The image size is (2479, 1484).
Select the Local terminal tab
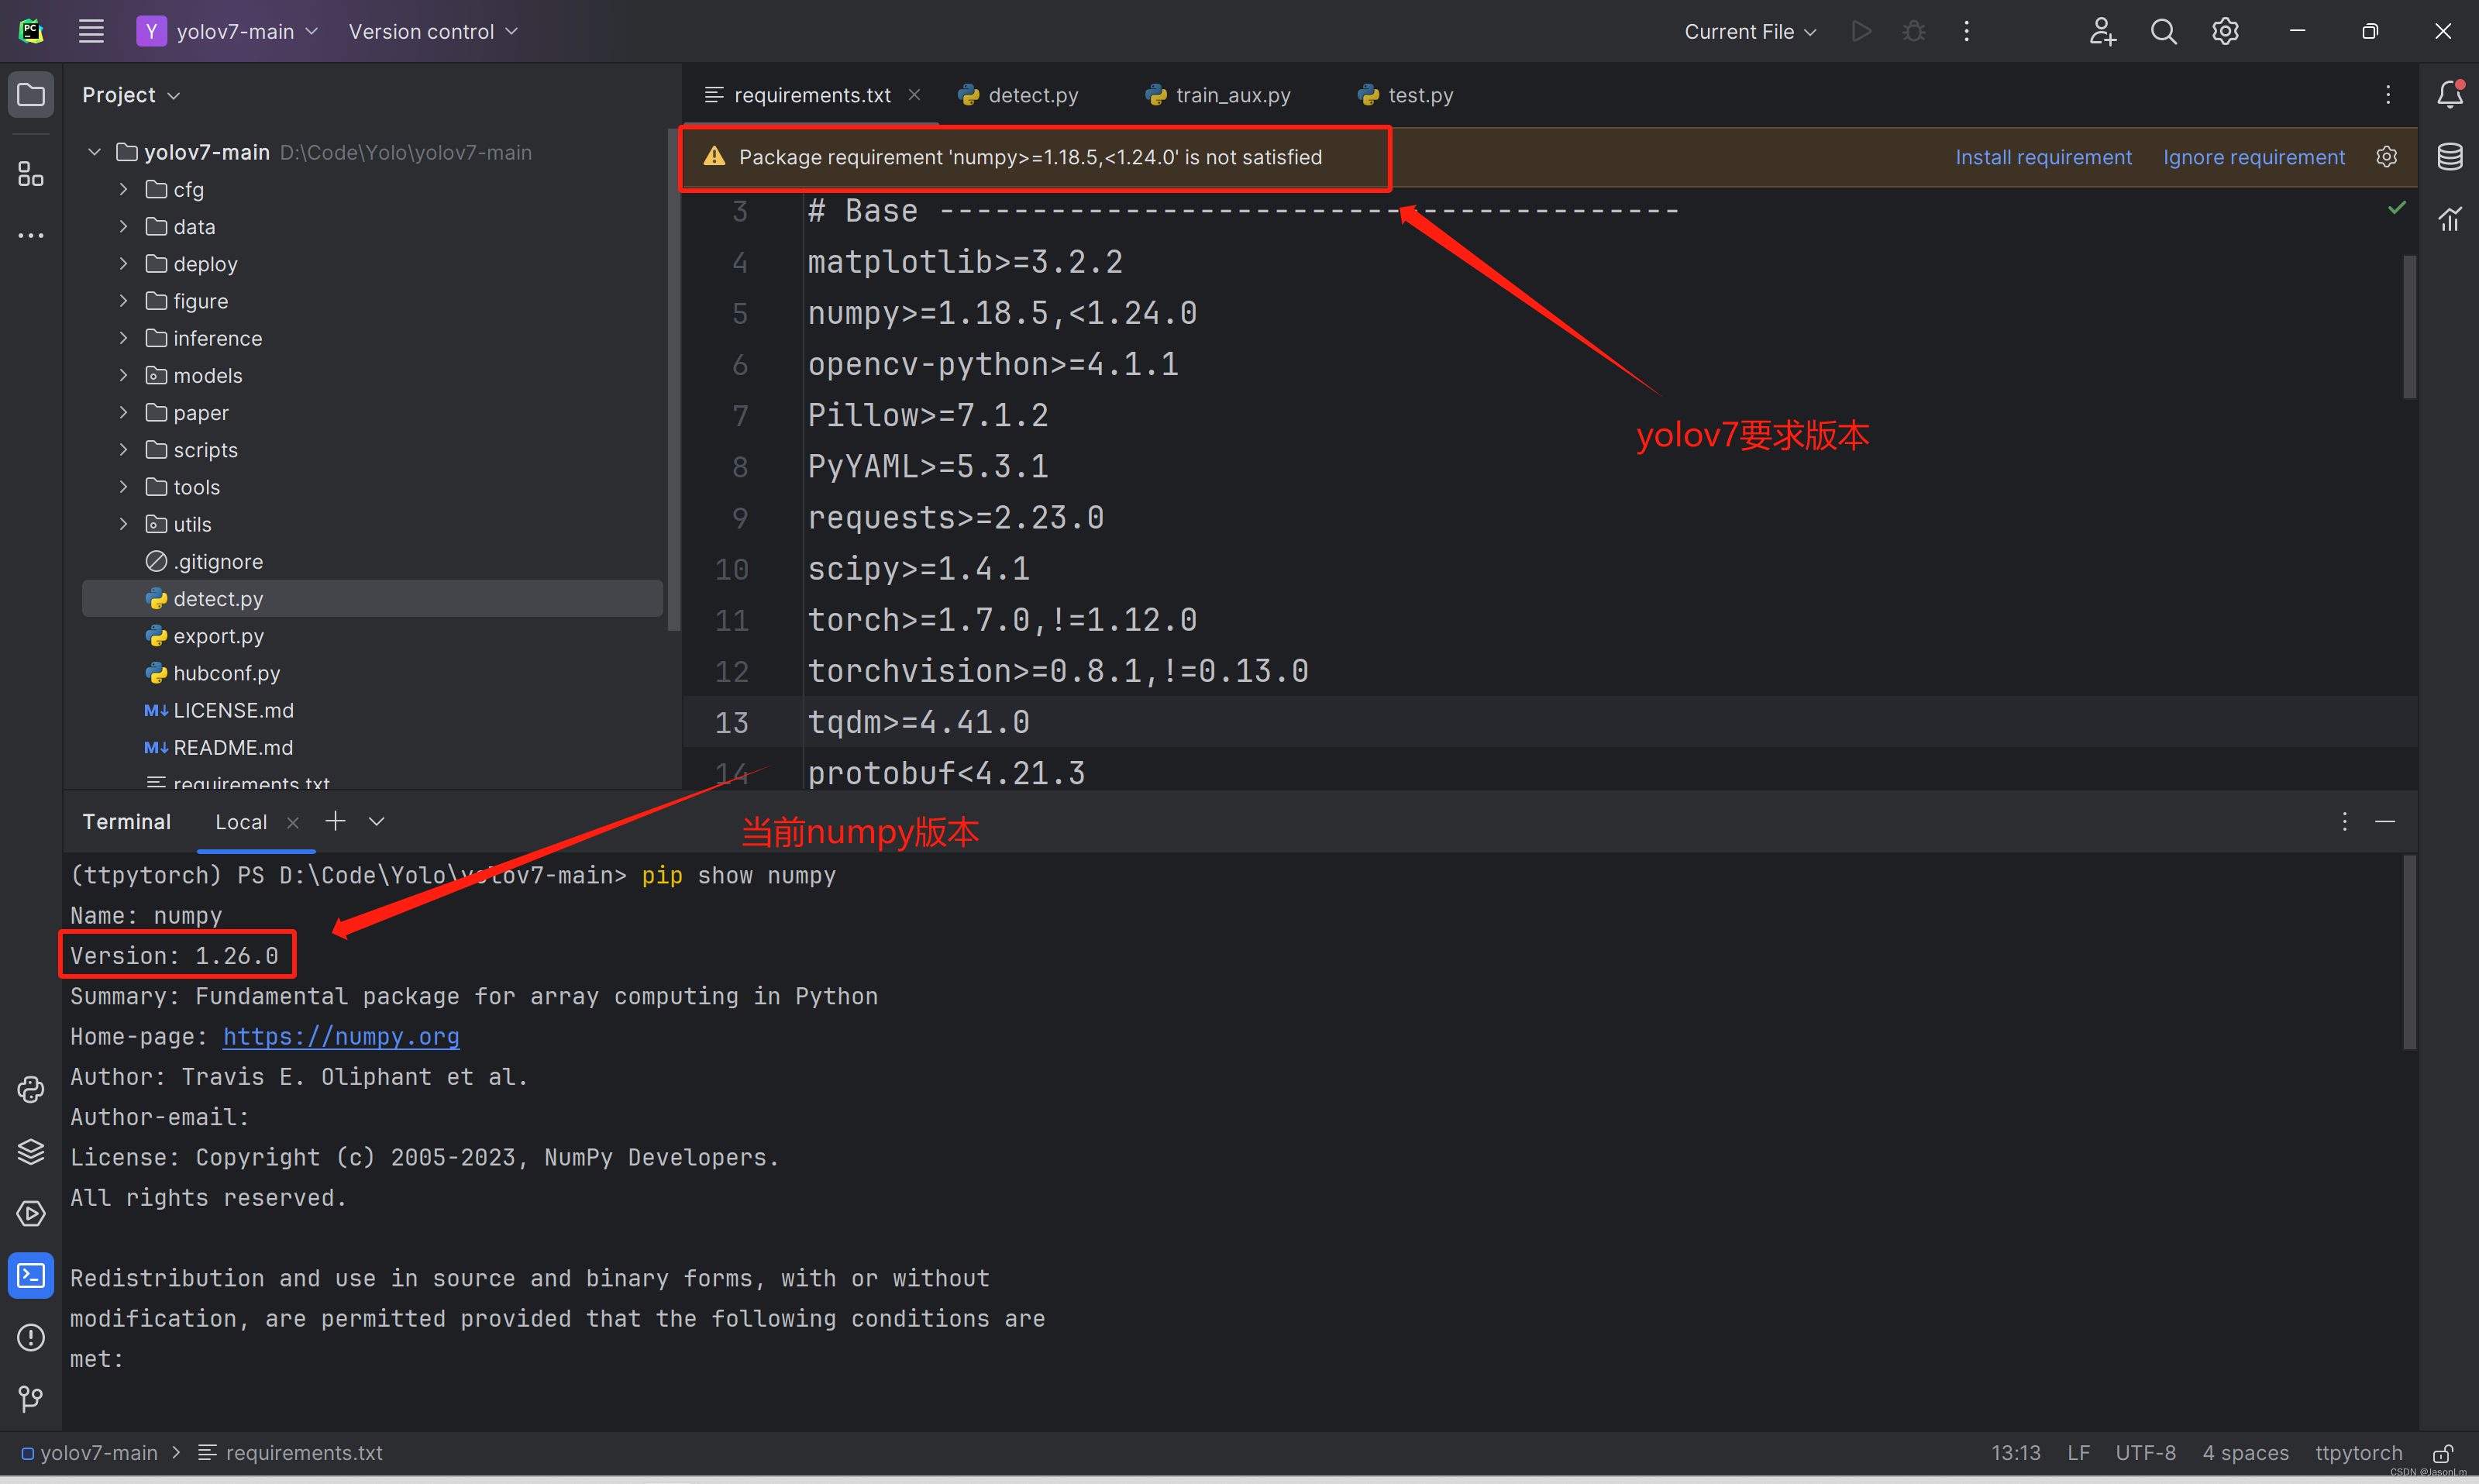point(241,822)
